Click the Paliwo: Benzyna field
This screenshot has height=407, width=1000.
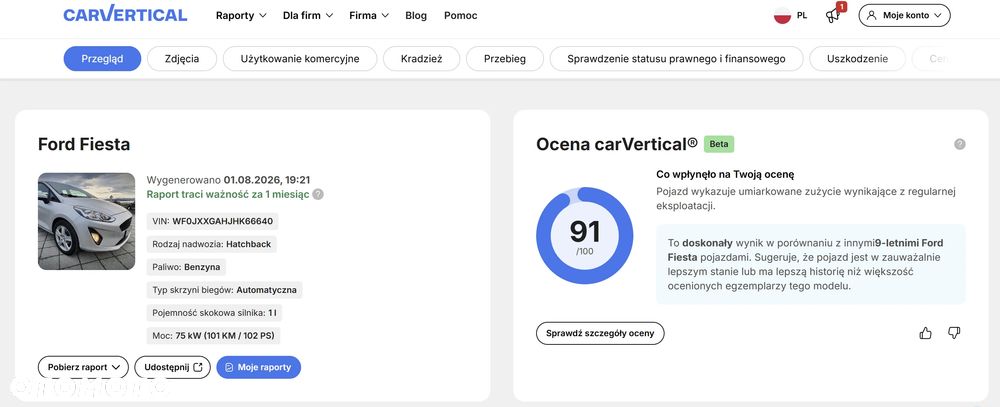coord(186,267)
